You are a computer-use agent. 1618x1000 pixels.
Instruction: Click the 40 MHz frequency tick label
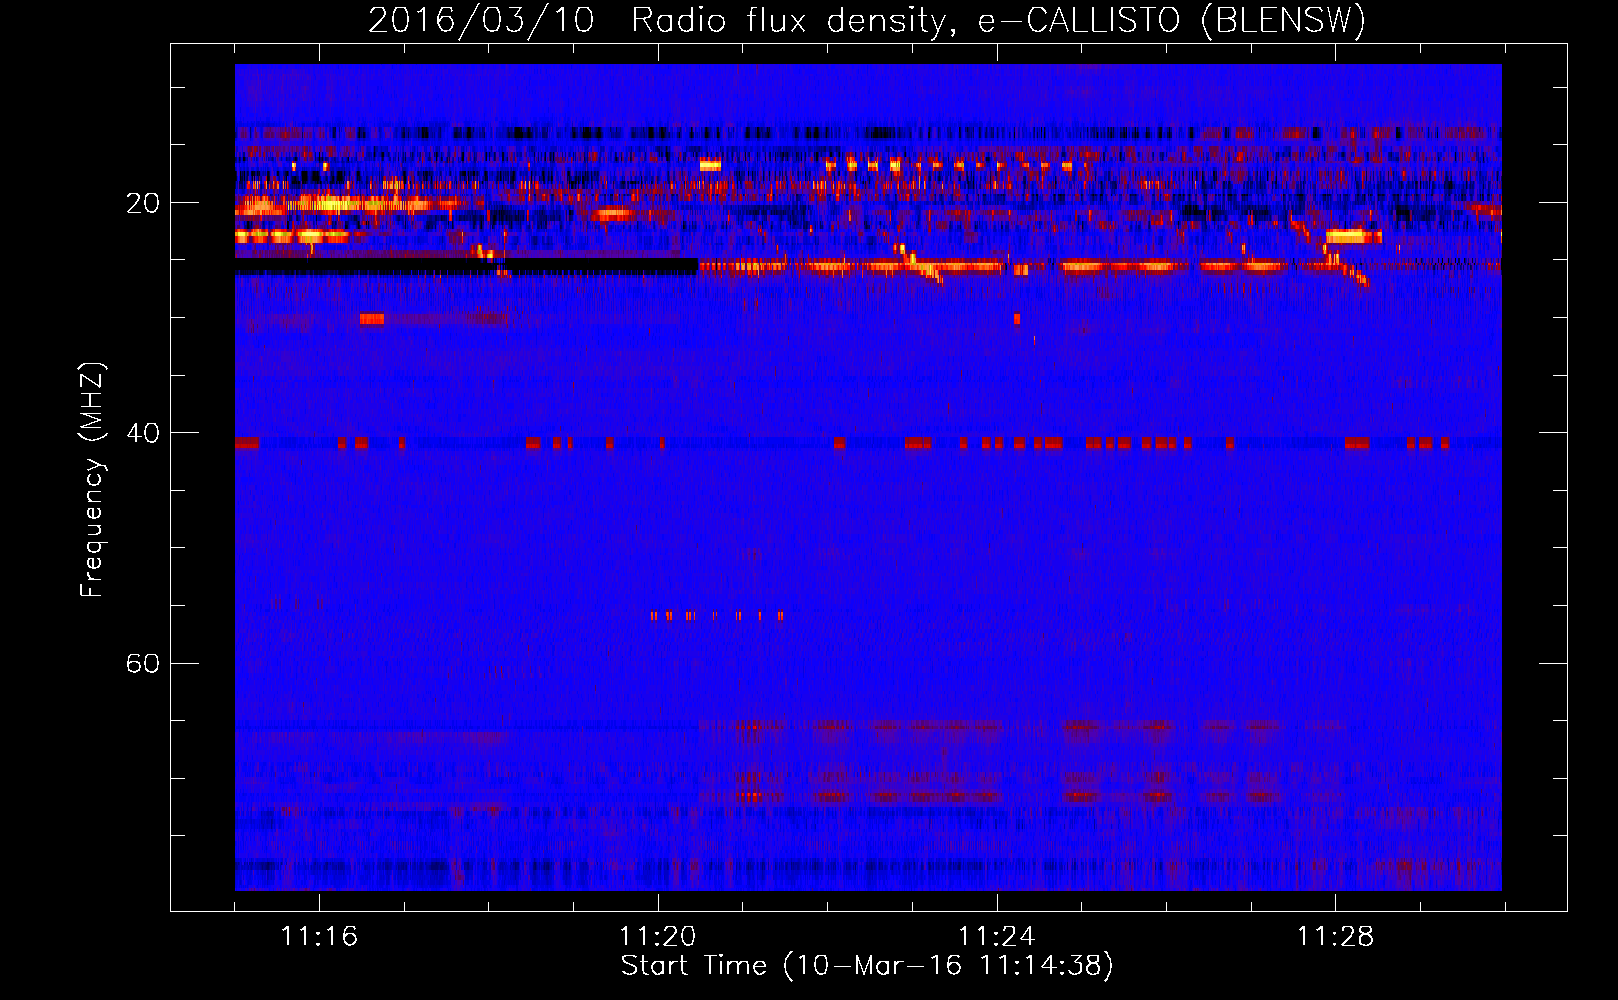coord(143,433)
